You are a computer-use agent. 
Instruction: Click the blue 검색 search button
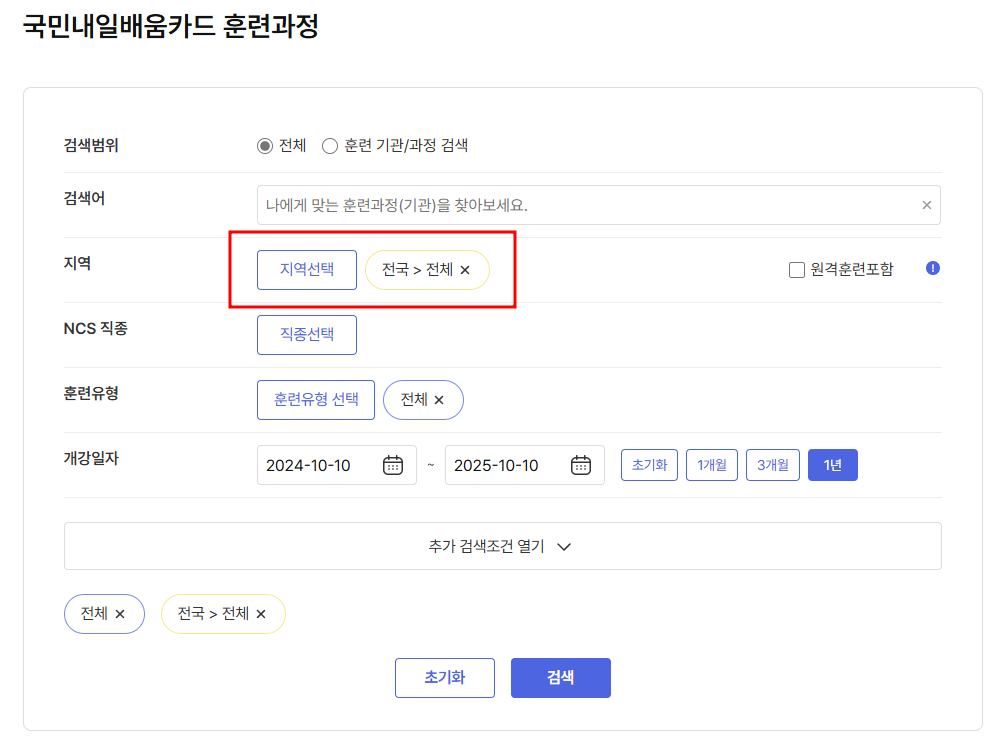pos(560,677)
